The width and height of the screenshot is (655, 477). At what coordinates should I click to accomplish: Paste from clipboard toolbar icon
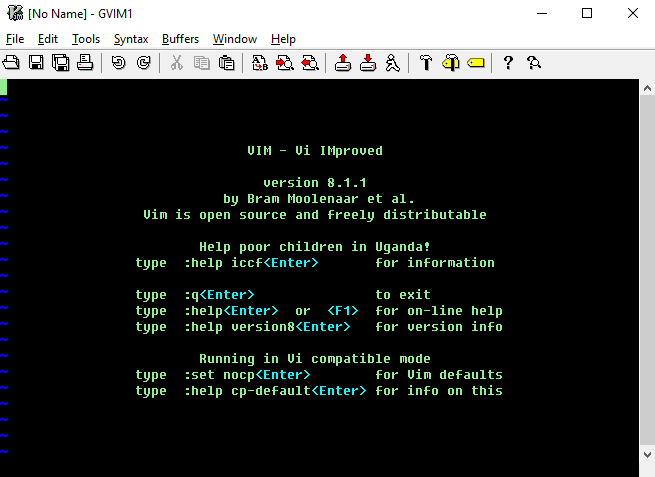pos(226,63)
